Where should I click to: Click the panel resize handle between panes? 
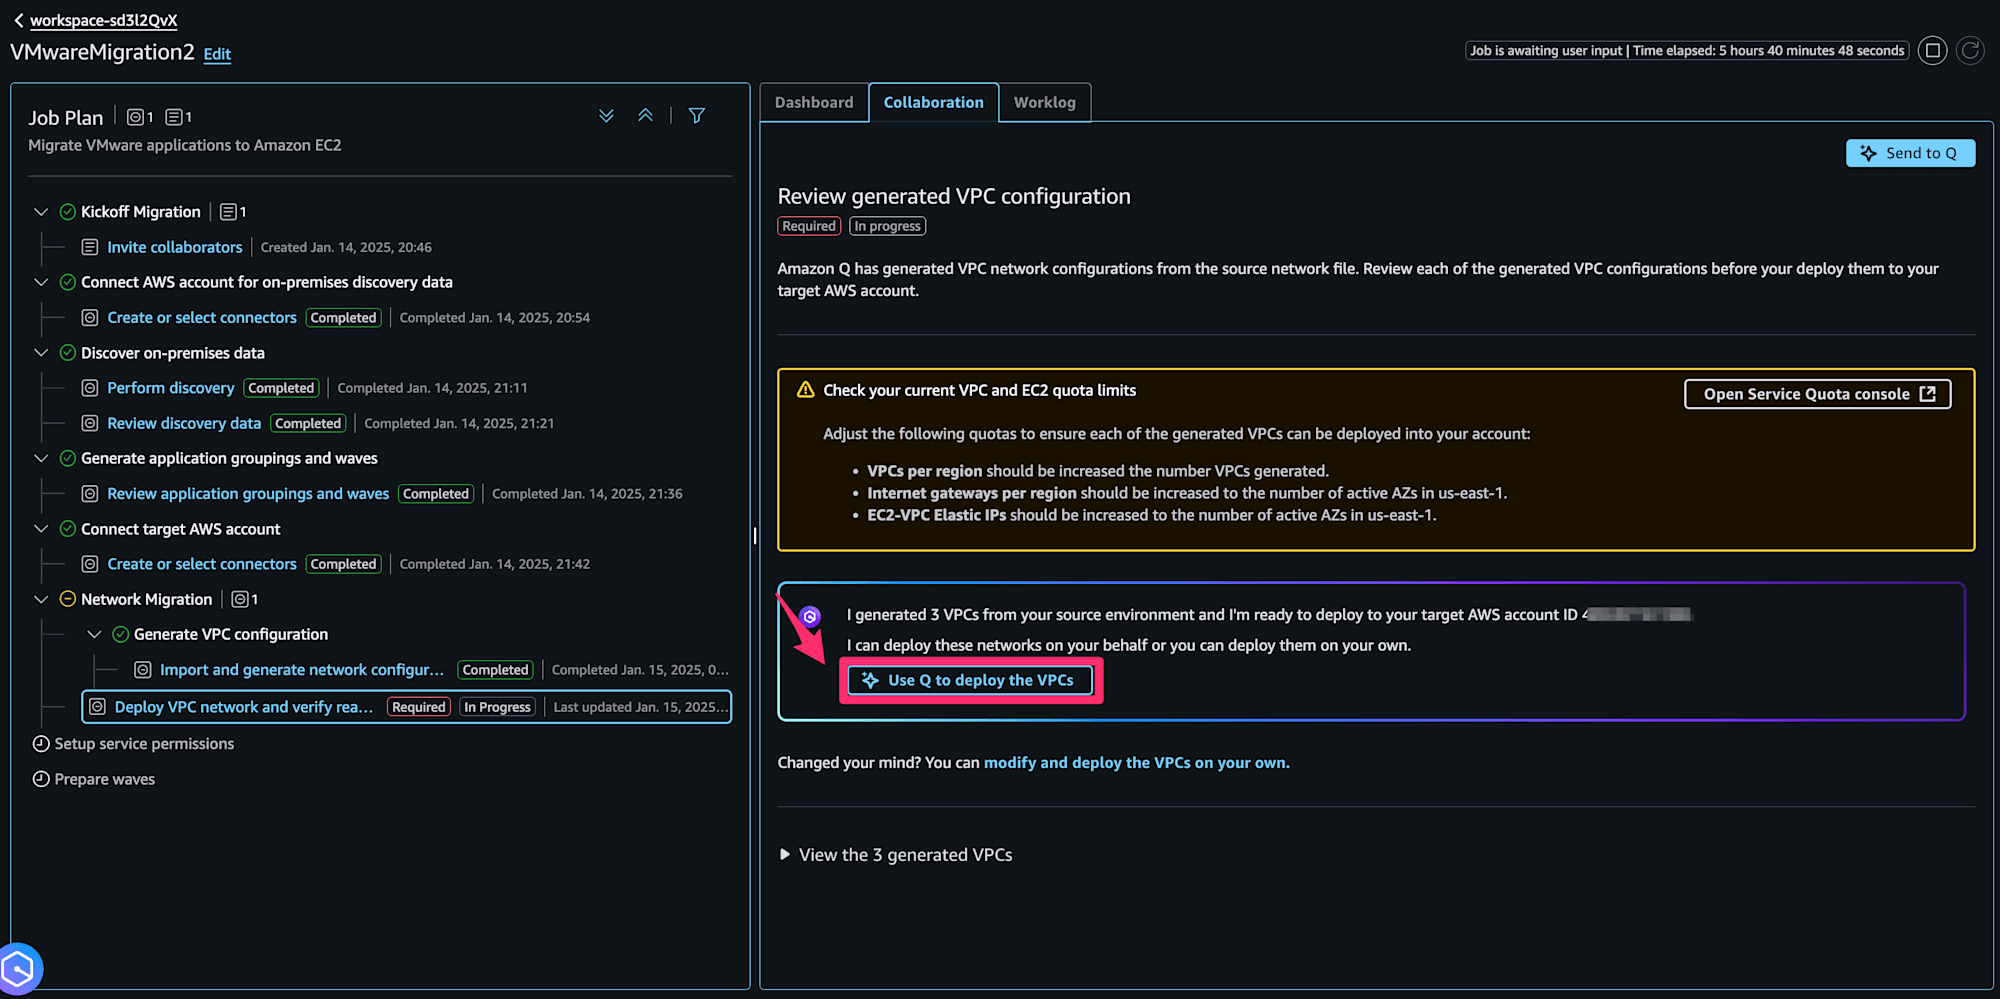point(755,536)
